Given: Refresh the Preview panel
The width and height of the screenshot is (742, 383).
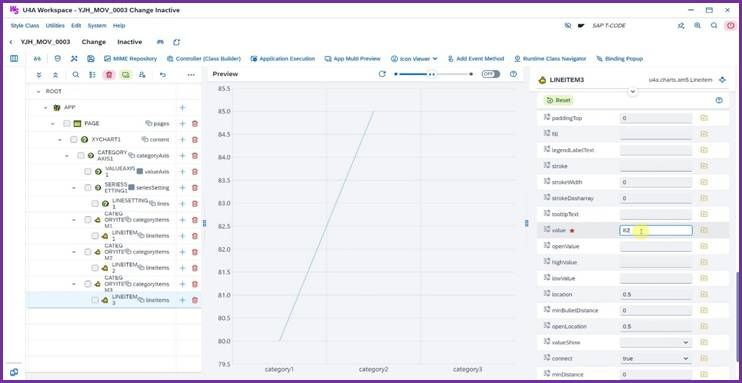Looking at the screenshot, I should point(382,74).
